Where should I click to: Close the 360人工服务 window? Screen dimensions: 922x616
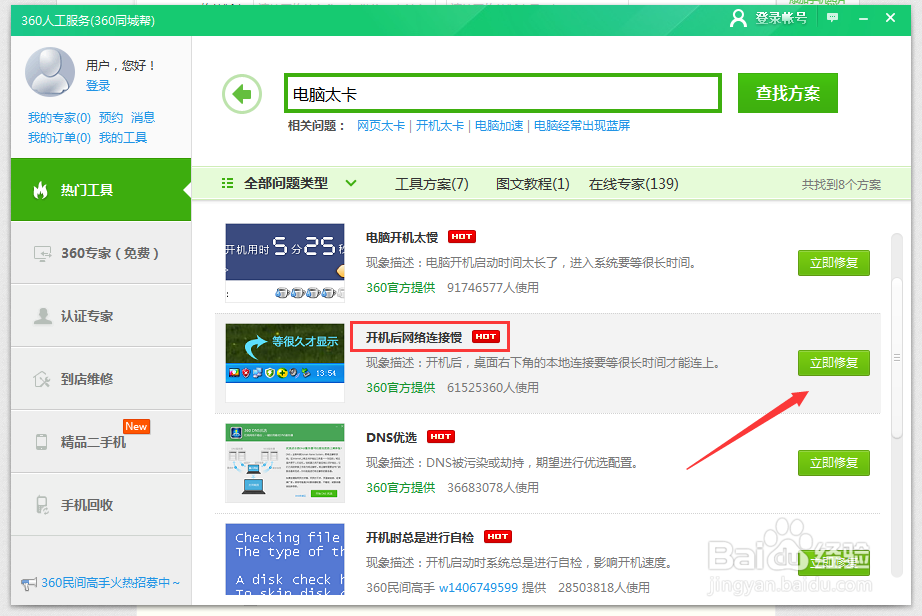(890, 18)
